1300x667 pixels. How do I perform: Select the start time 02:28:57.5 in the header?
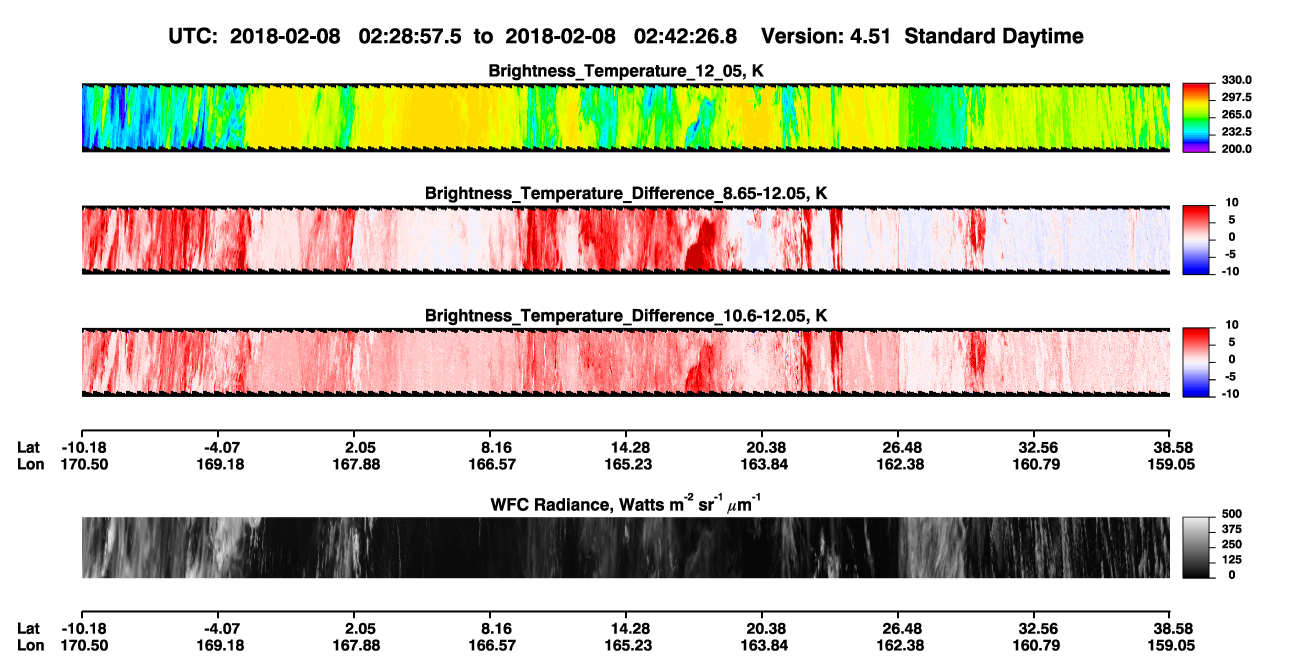click(408, 36)
